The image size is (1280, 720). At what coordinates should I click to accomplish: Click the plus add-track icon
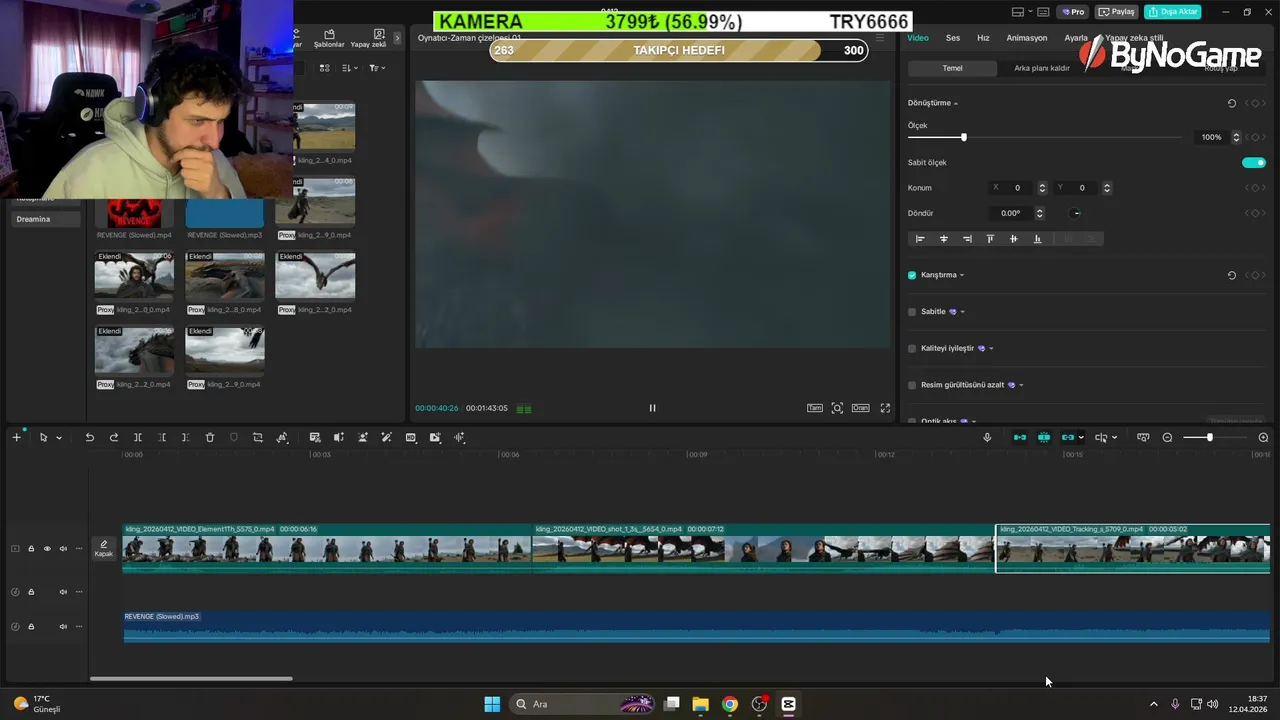(16, 437)
